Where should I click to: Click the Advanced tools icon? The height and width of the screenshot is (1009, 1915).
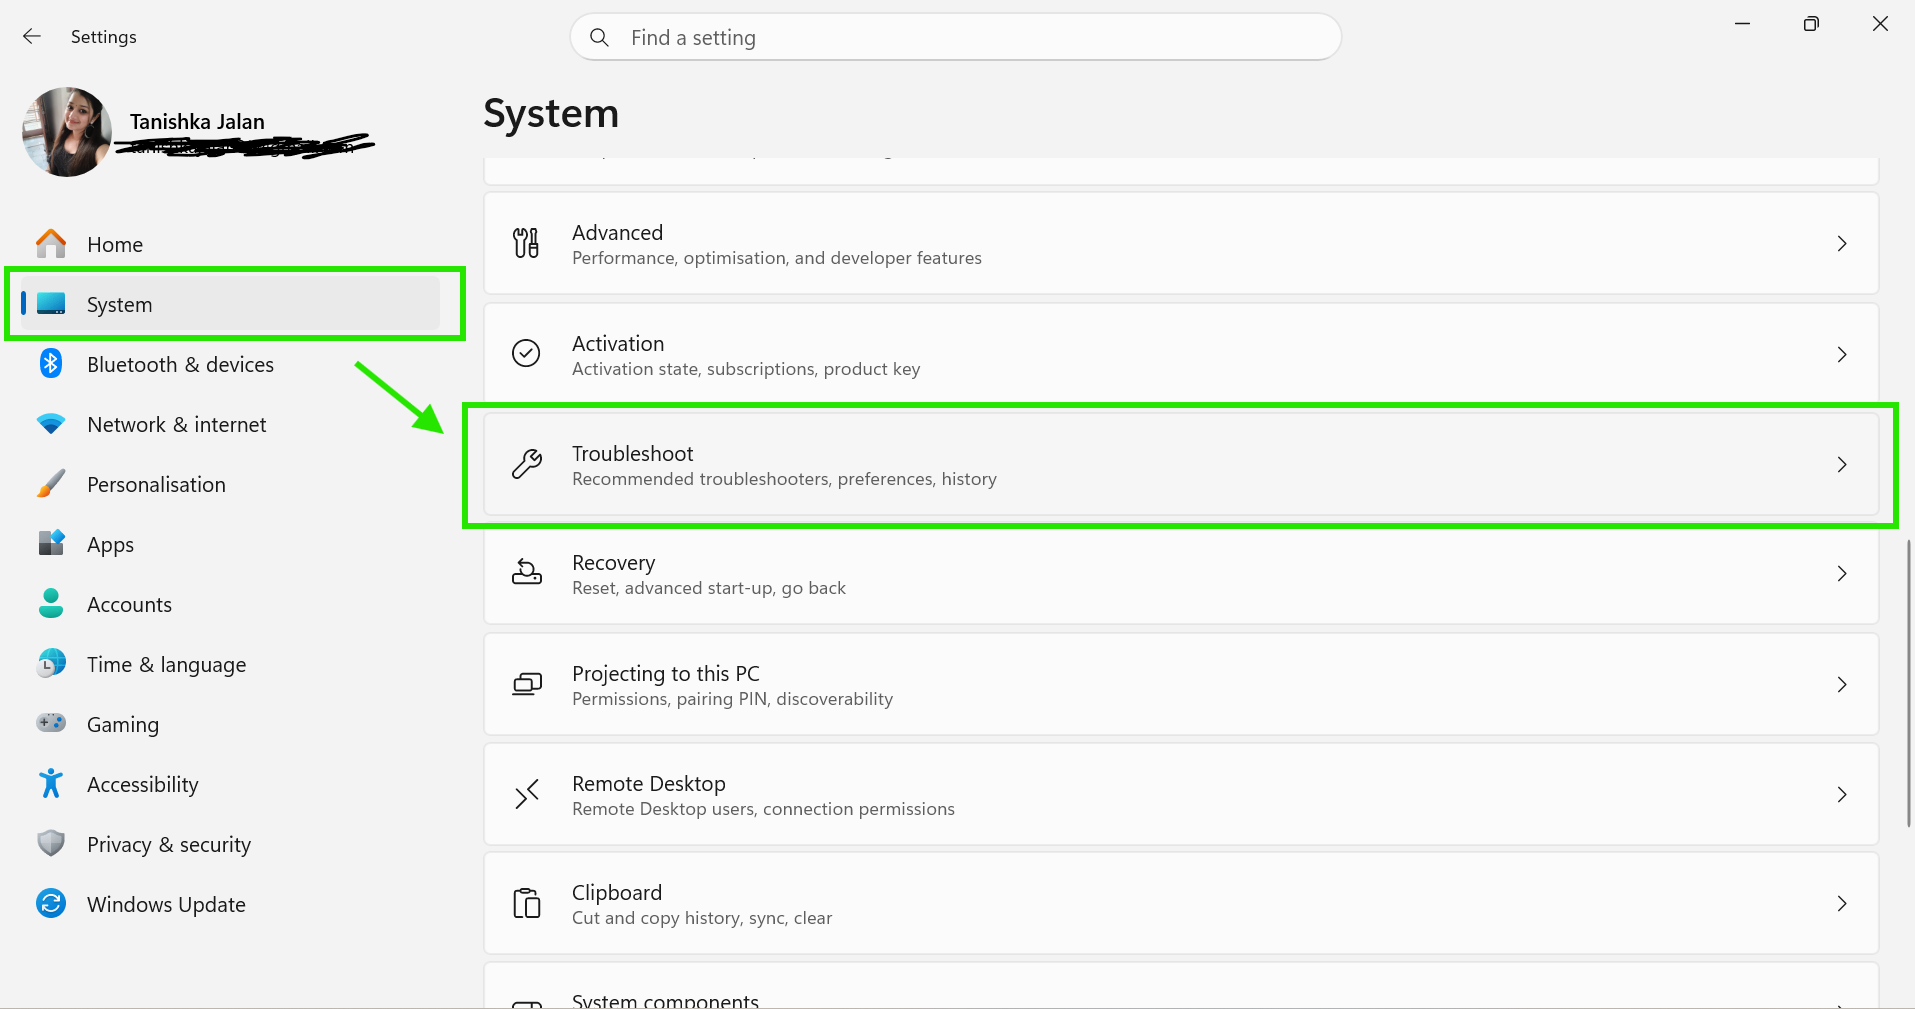(526, 243)
